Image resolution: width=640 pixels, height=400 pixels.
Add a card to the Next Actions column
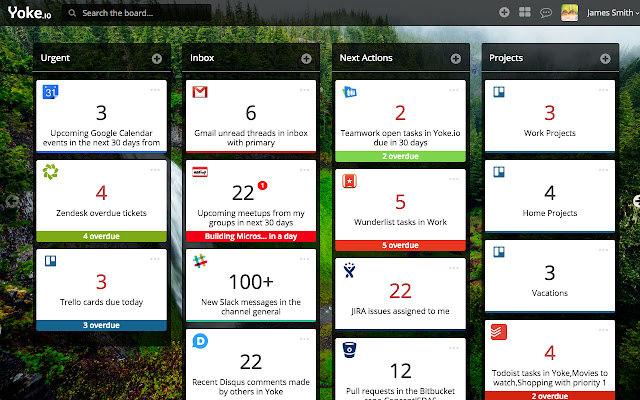point(456,59)
